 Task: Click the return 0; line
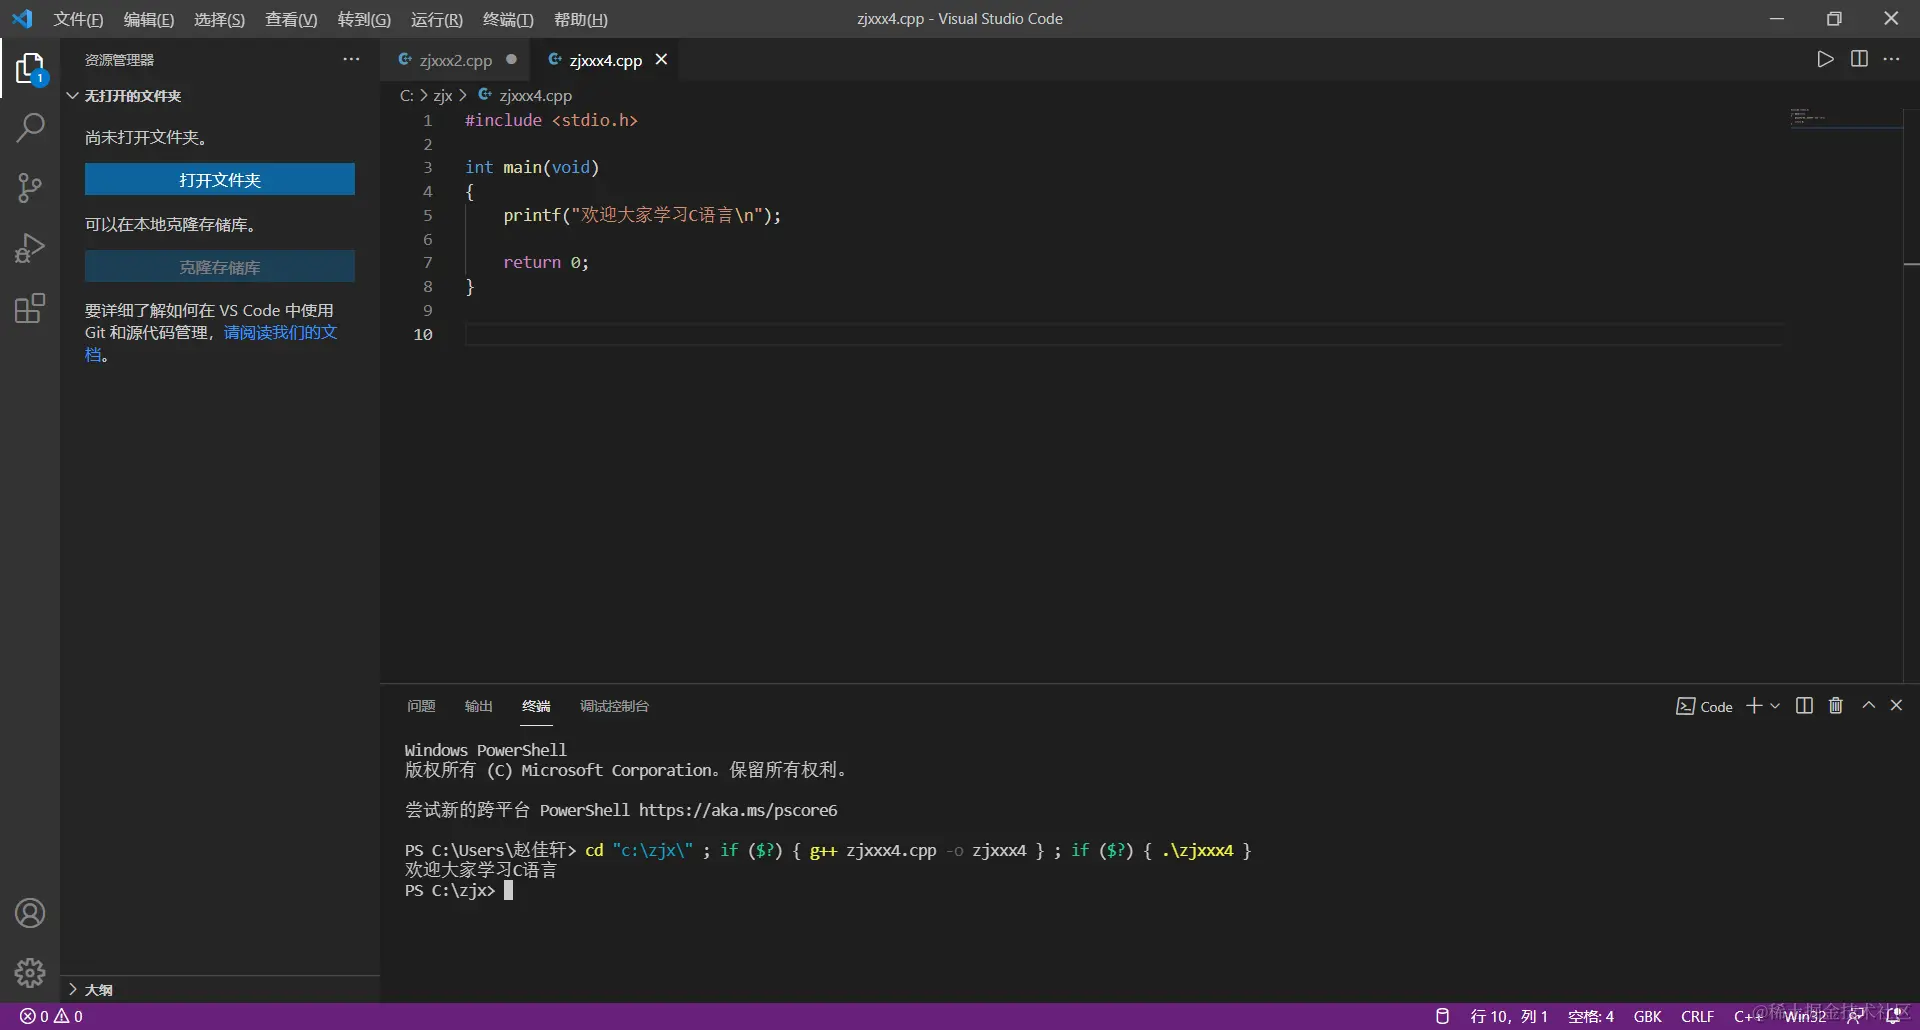click(x=546, y=262)
